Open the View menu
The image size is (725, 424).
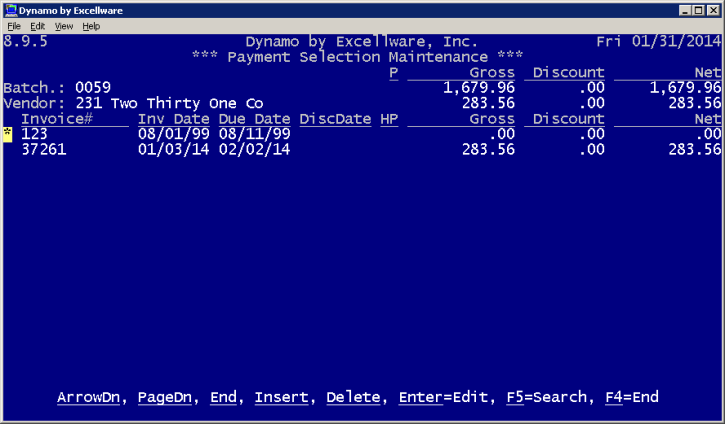[64, 26]
